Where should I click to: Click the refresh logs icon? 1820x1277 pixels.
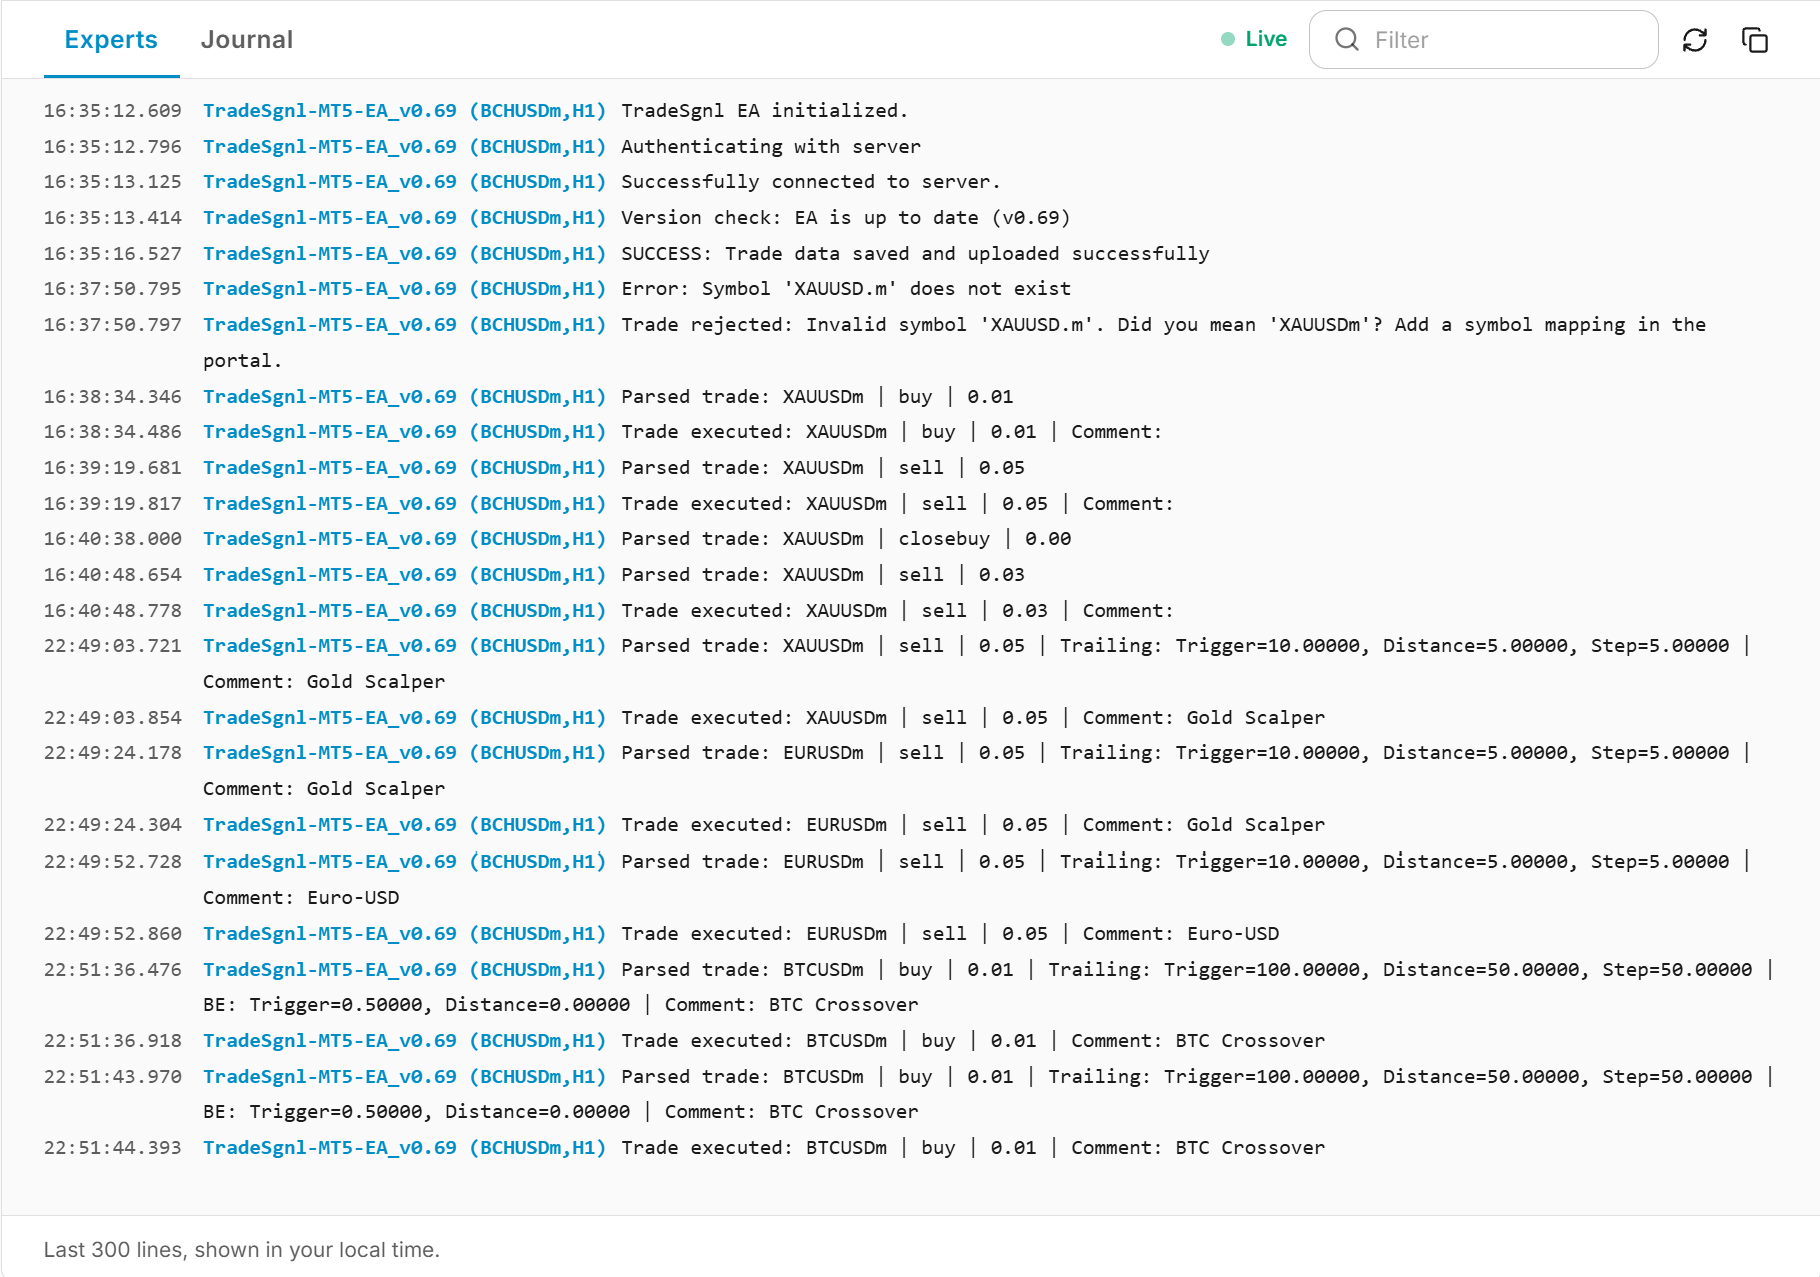pyautogui.click(x=1695, y=40)
